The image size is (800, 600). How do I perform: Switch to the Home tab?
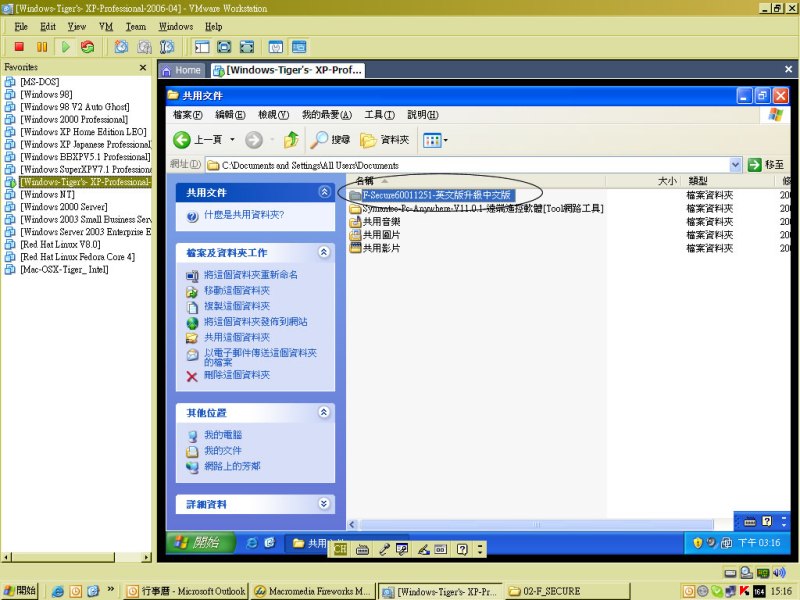click(182, 70)
